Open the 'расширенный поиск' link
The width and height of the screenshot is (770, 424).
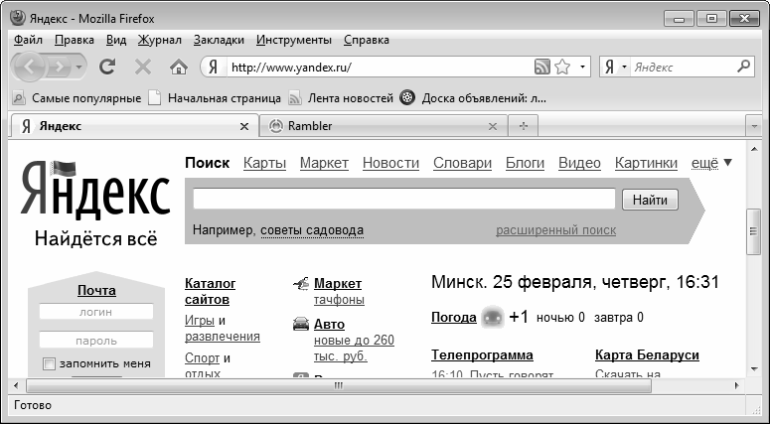tap(555, 230)
